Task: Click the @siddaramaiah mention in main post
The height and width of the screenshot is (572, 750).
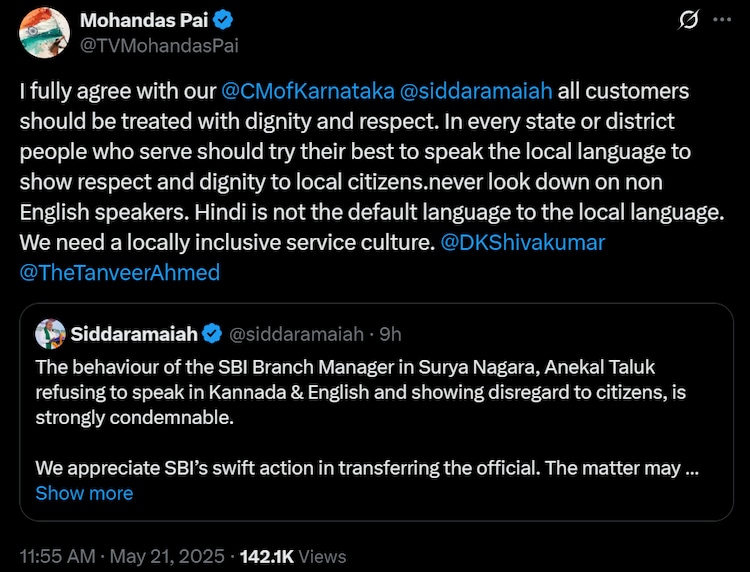Action: (x=475, y=92)
